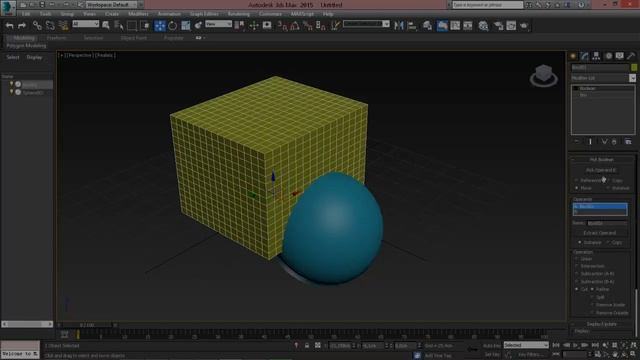Choose the Subtraction (B-A) operation
Viewport: 640px width, 360px height.
tap(577, 282)
